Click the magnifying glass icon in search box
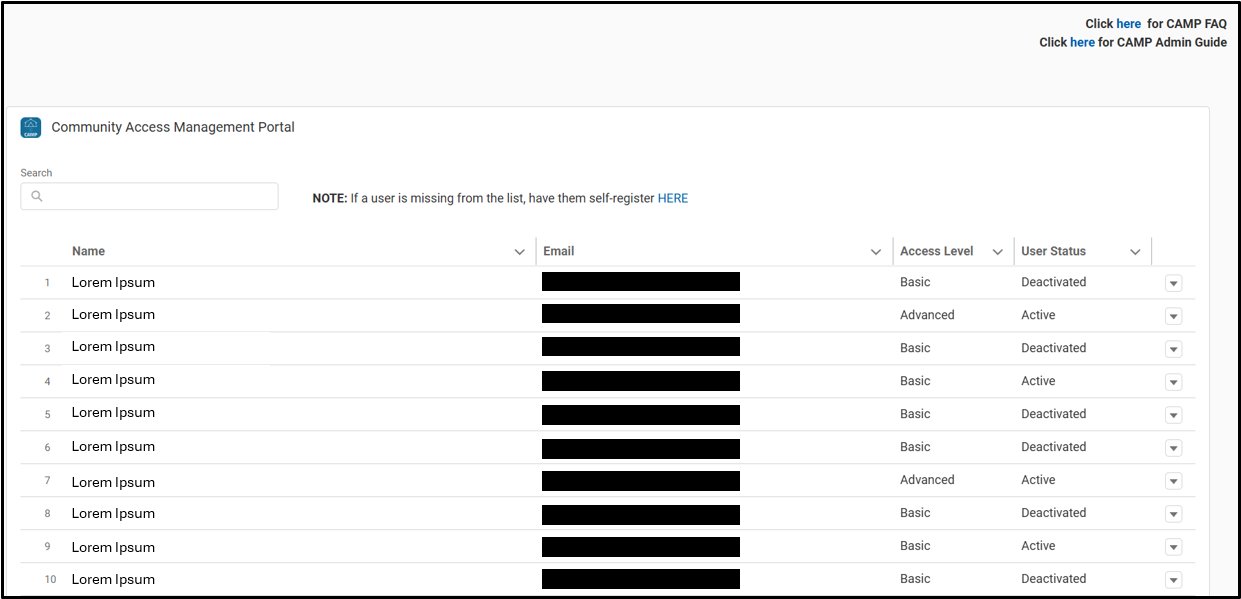Viewport: 1241px width, 599px height. (37, 196)
